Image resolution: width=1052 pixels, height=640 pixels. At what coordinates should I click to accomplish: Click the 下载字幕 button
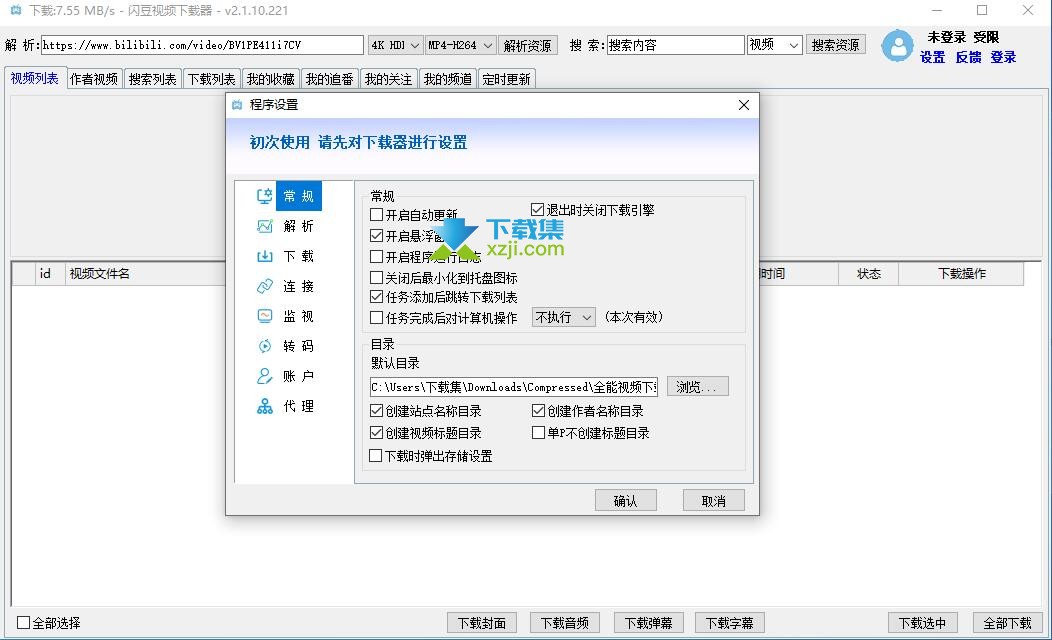(730, 623)
